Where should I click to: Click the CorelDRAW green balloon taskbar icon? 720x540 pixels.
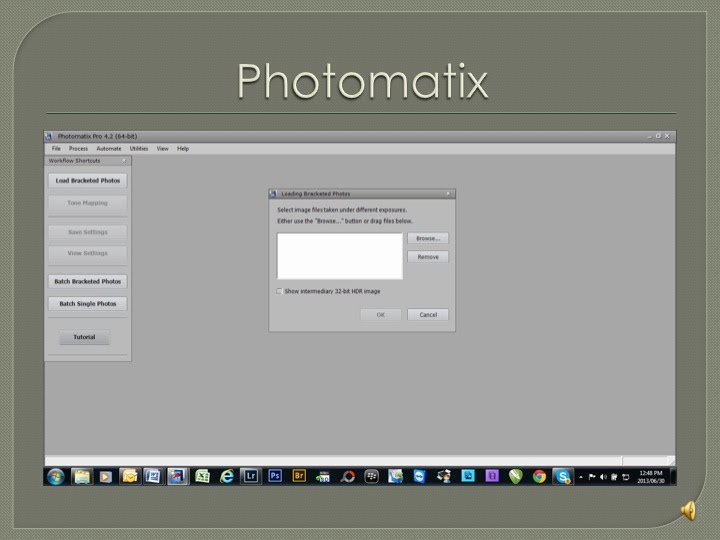[516, 477]
